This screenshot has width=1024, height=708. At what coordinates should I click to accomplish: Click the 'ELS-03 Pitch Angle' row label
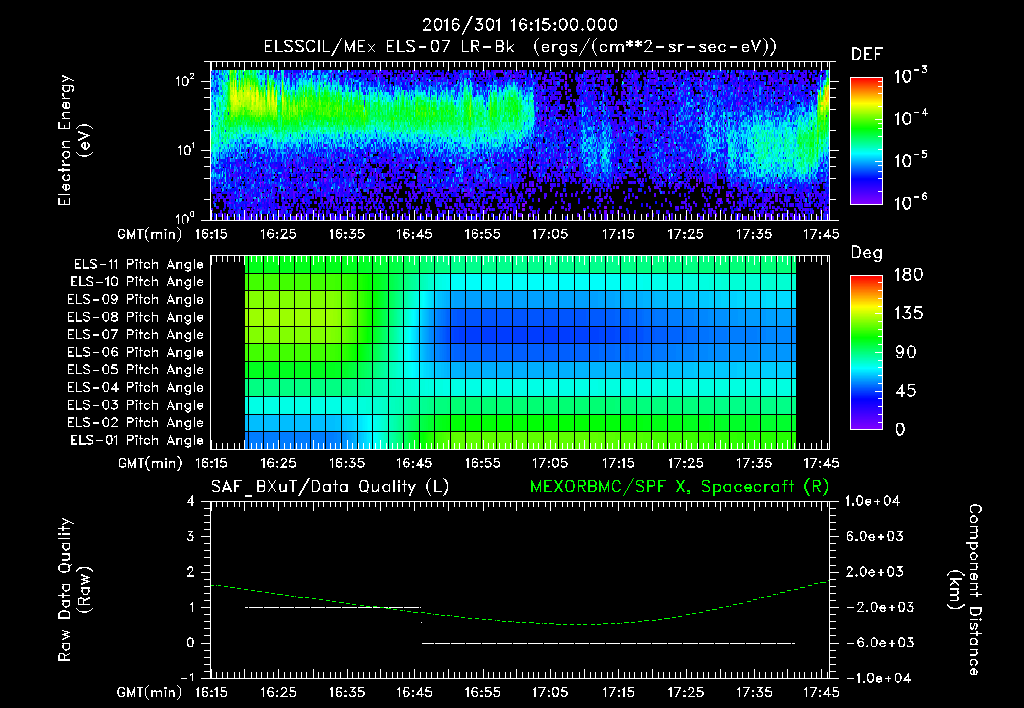[135, 406]
